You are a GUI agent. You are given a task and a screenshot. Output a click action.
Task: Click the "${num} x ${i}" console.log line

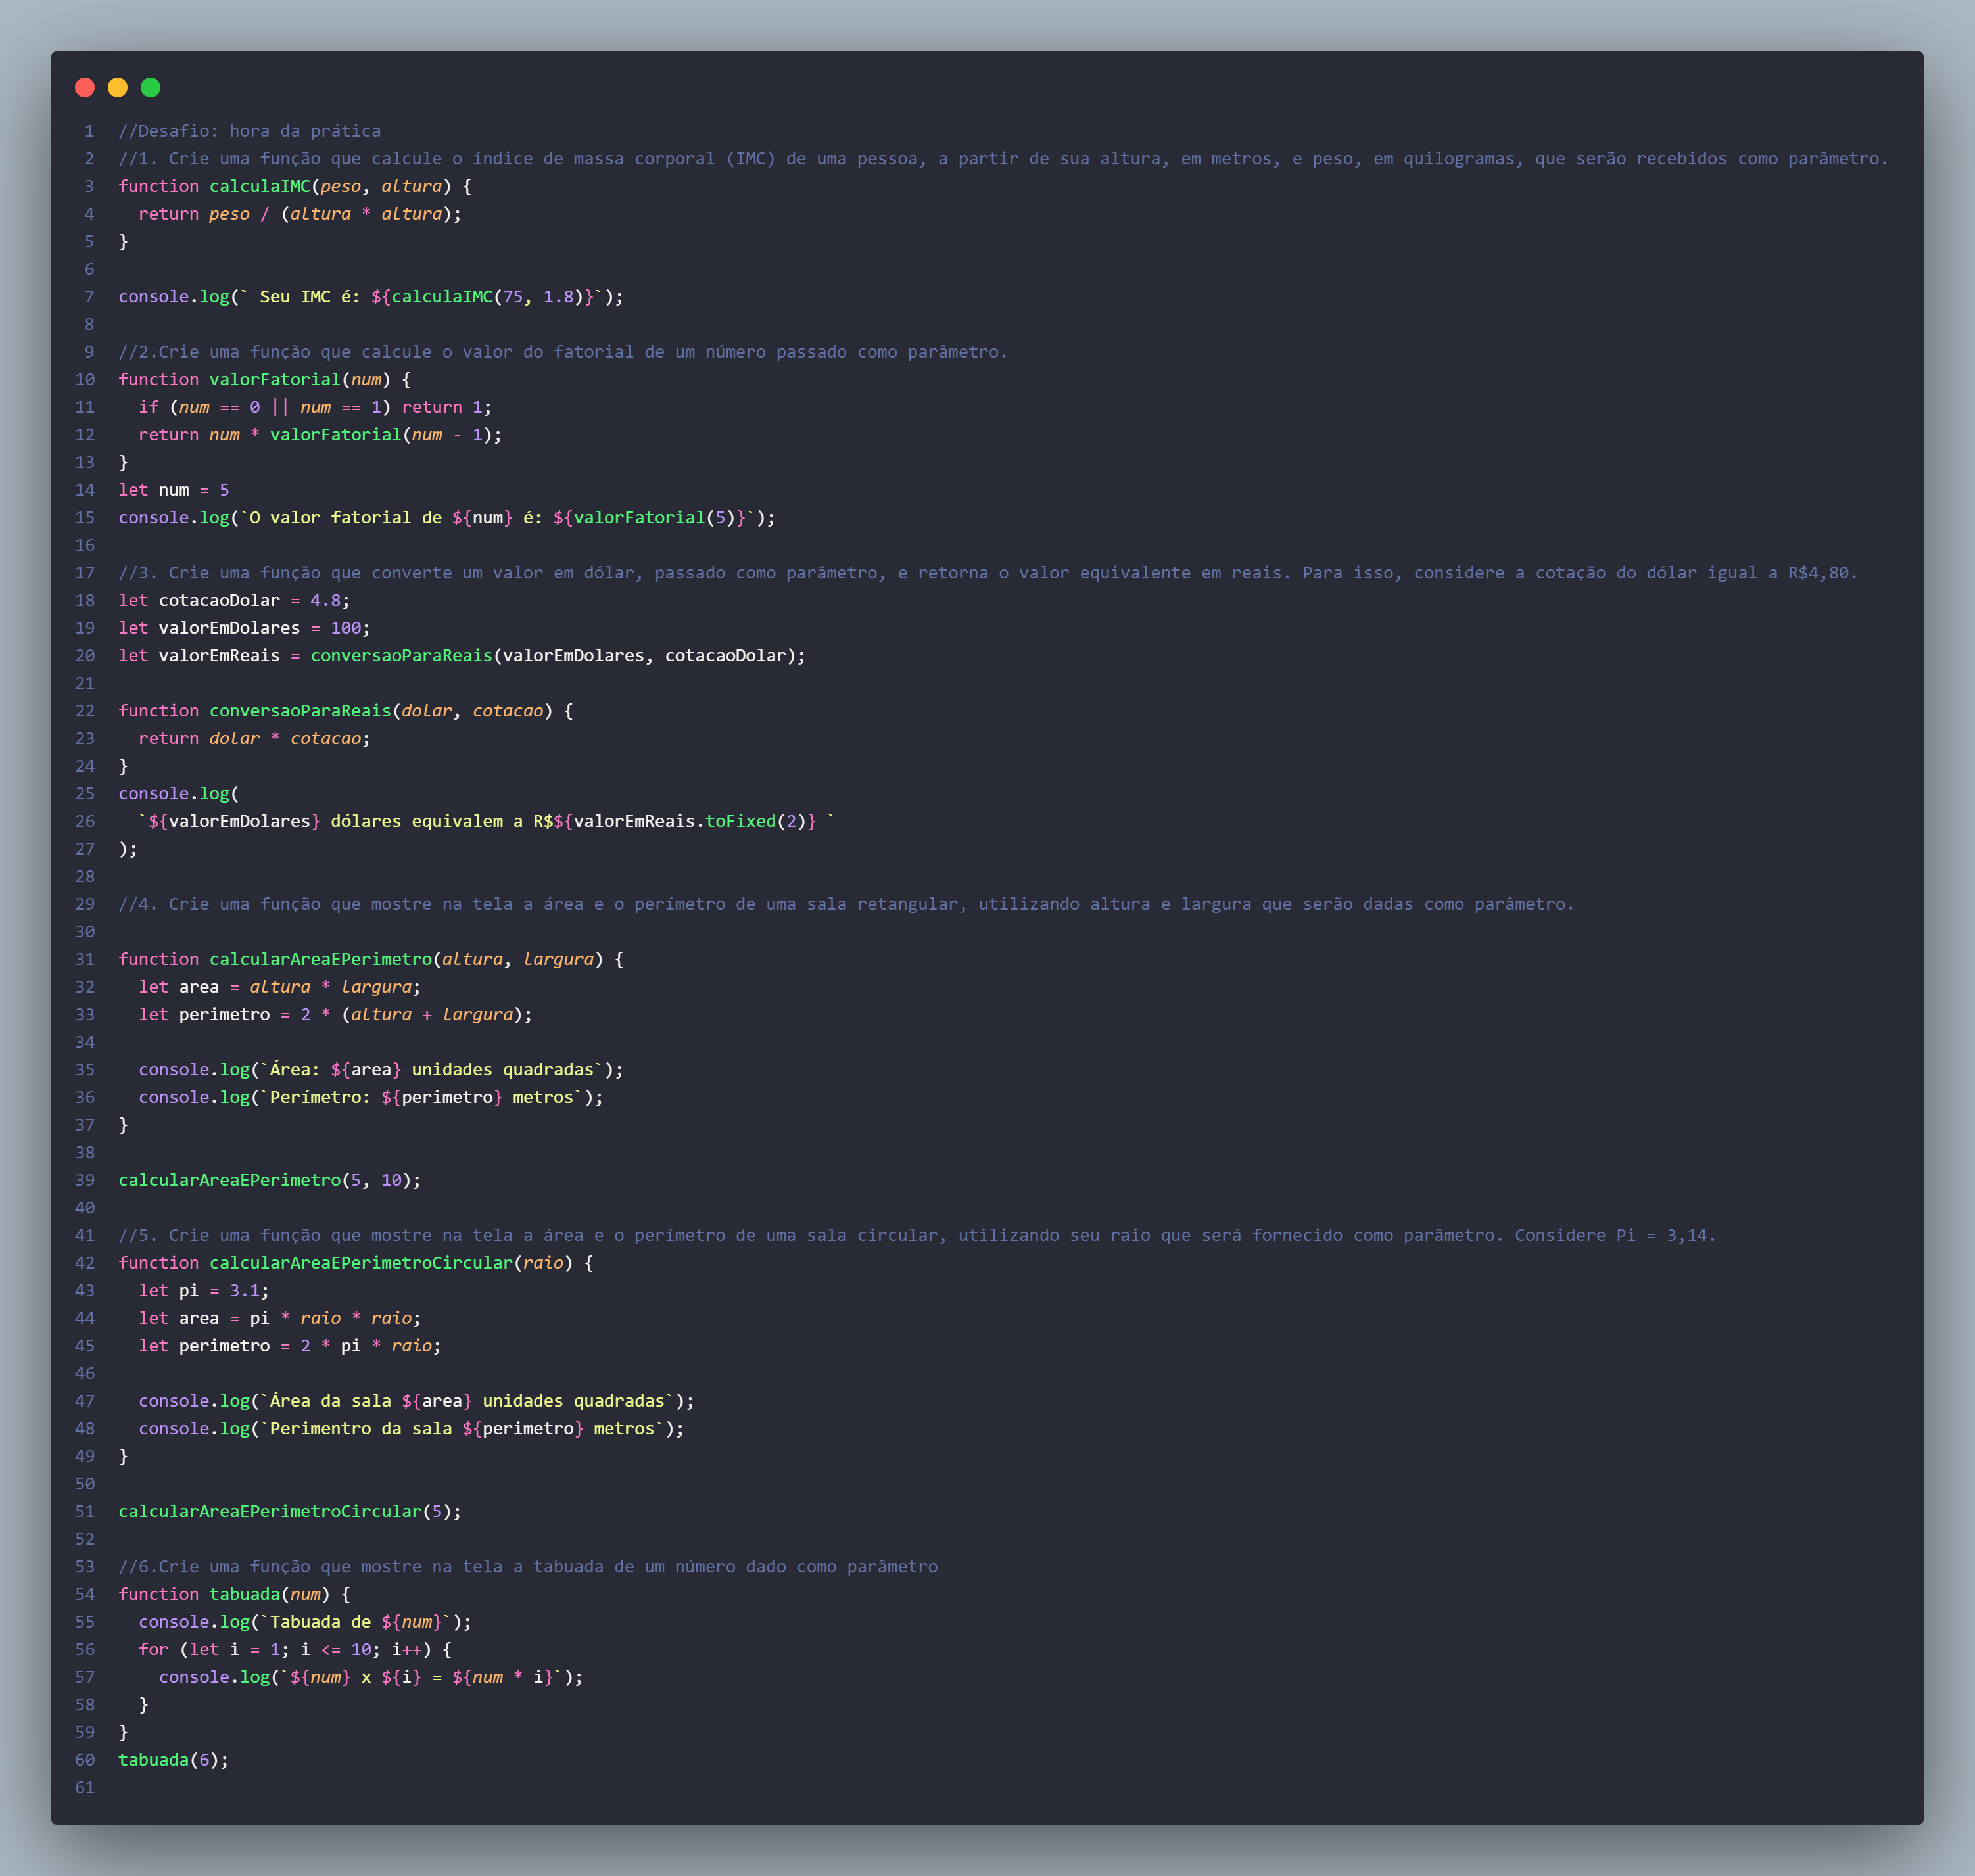coord(371,1677)
